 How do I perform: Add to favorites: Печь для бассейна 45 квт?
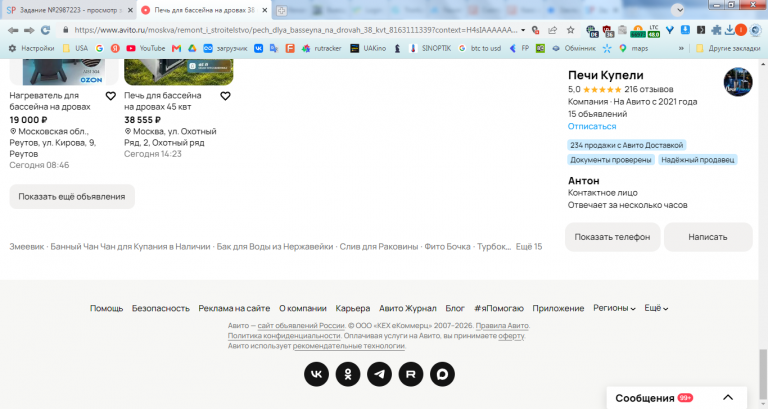(225, 96)
